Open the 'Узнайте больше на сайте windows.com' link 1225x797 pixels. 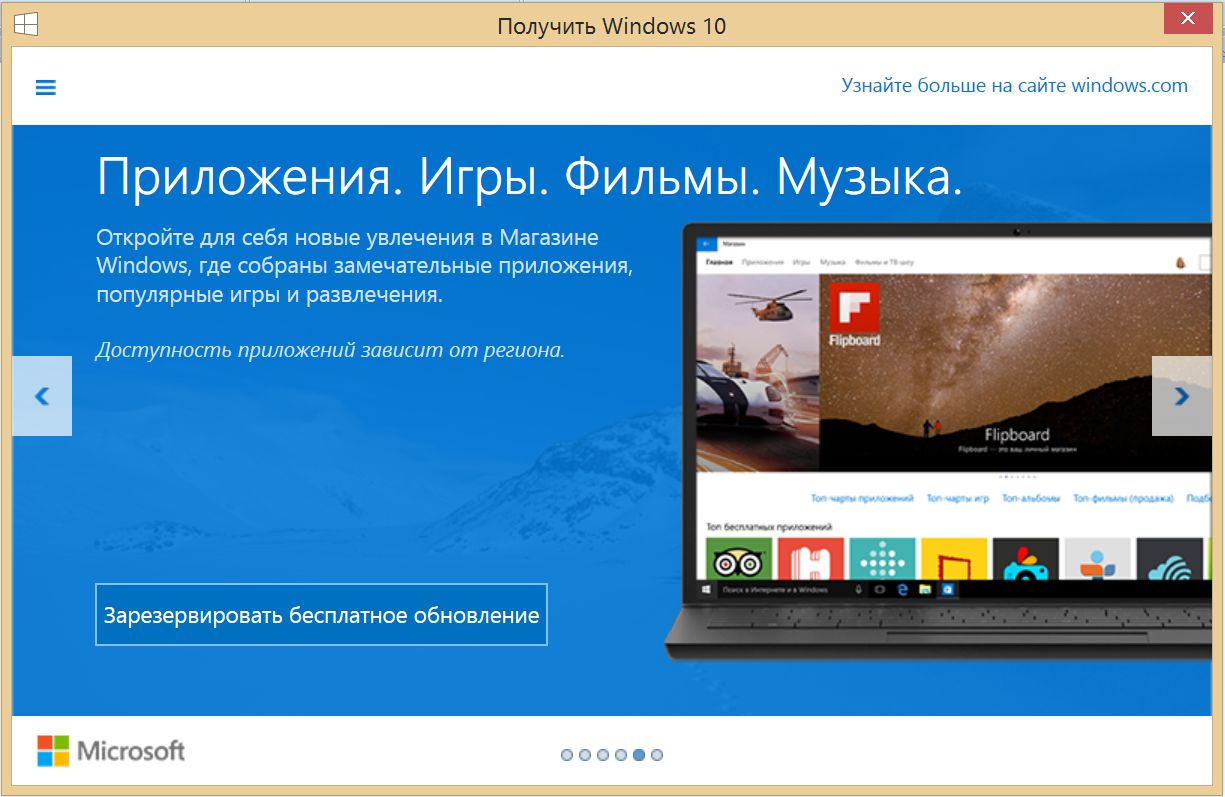(x=1014, y=85)
